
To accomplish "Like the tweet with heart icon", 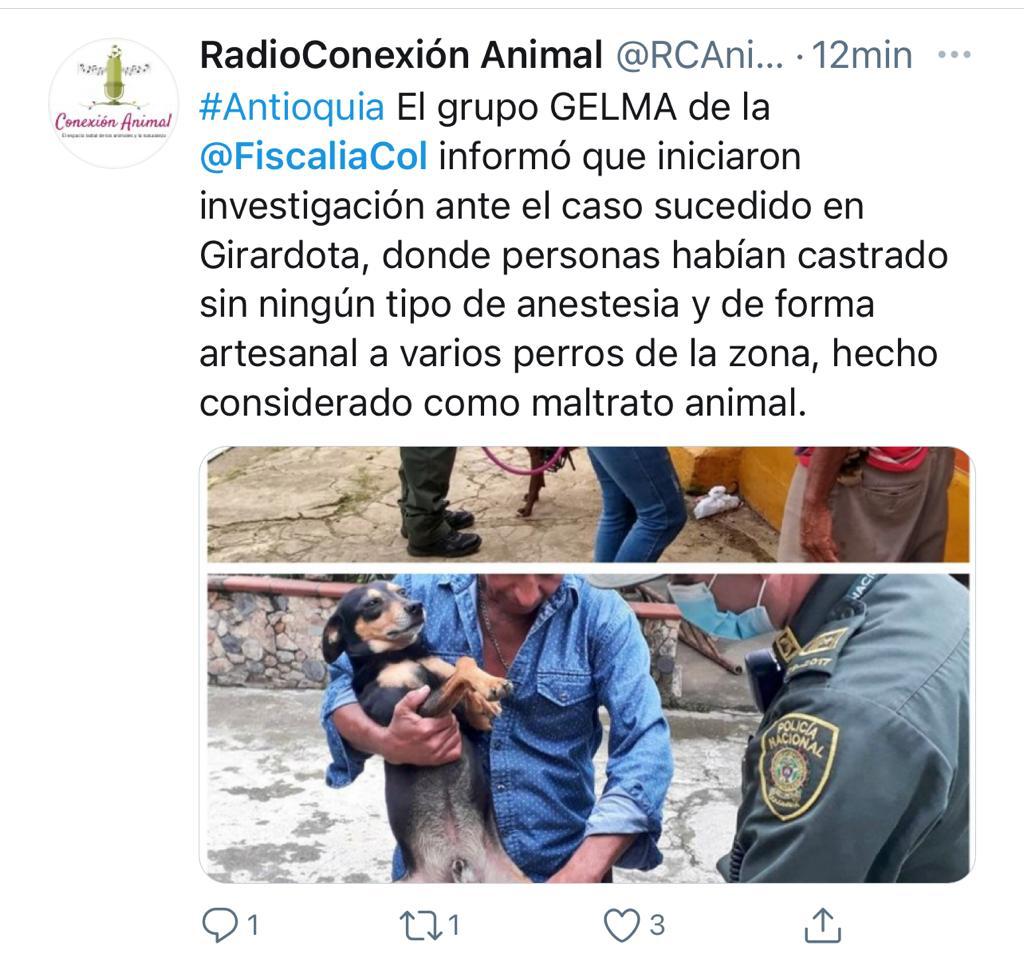I will coord(621,925).
